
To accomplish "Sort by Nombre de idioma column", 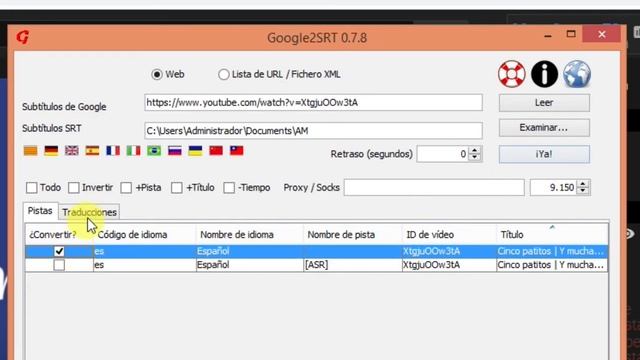I will pos(249,235).
